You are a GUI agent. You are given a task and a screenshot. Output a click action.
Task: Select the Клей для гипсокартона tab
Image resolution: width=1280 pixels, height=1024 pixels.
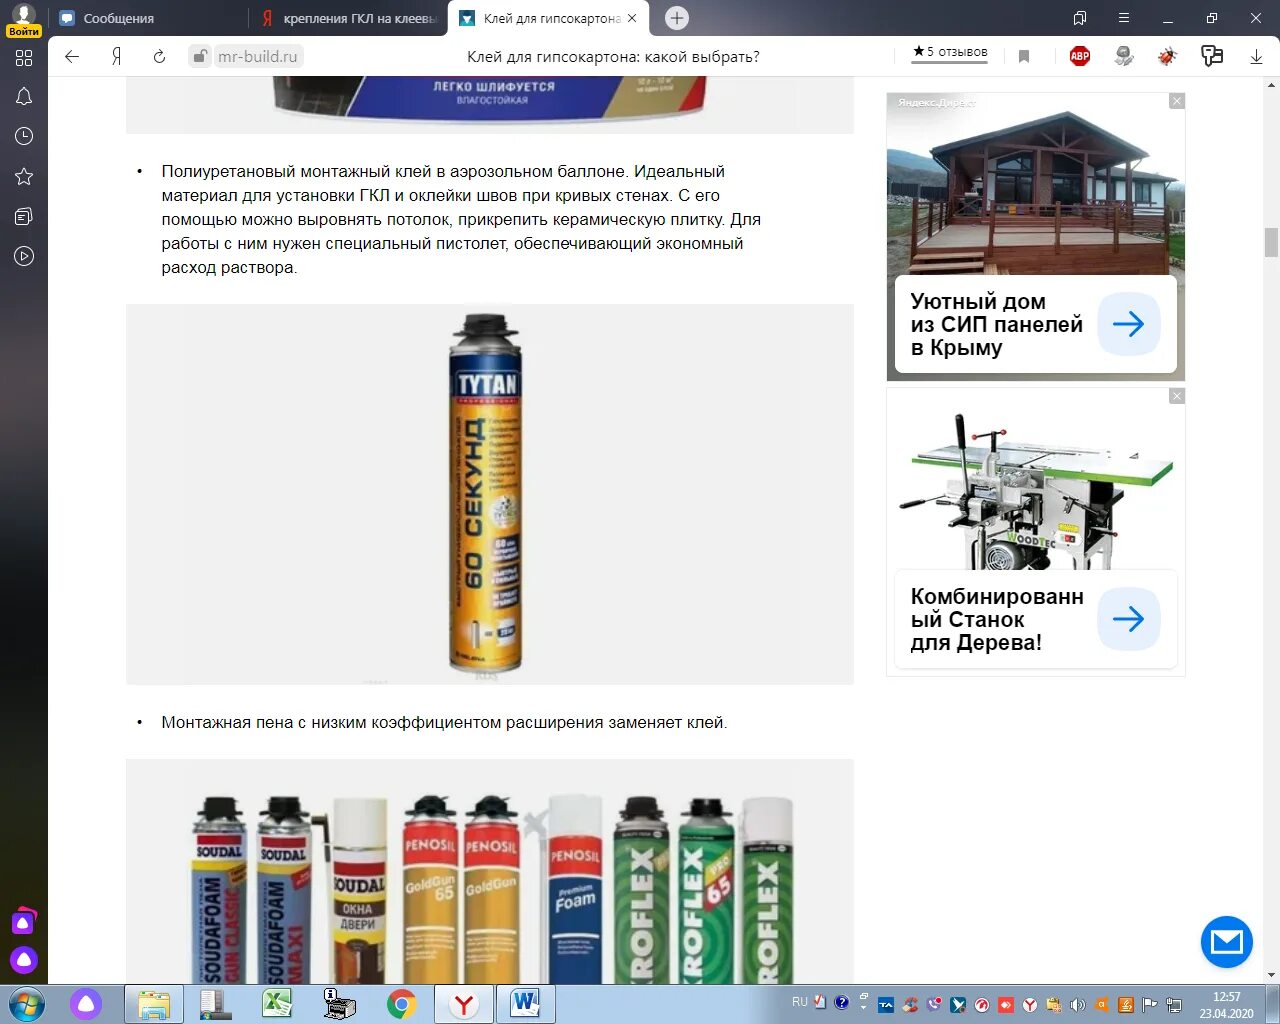[x=548, y=18]
